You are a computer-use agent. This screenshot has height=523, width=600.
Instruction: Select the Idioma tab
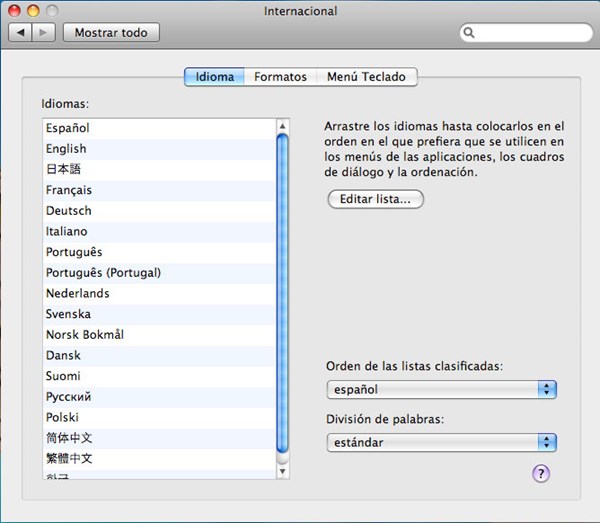pos(214,77)
